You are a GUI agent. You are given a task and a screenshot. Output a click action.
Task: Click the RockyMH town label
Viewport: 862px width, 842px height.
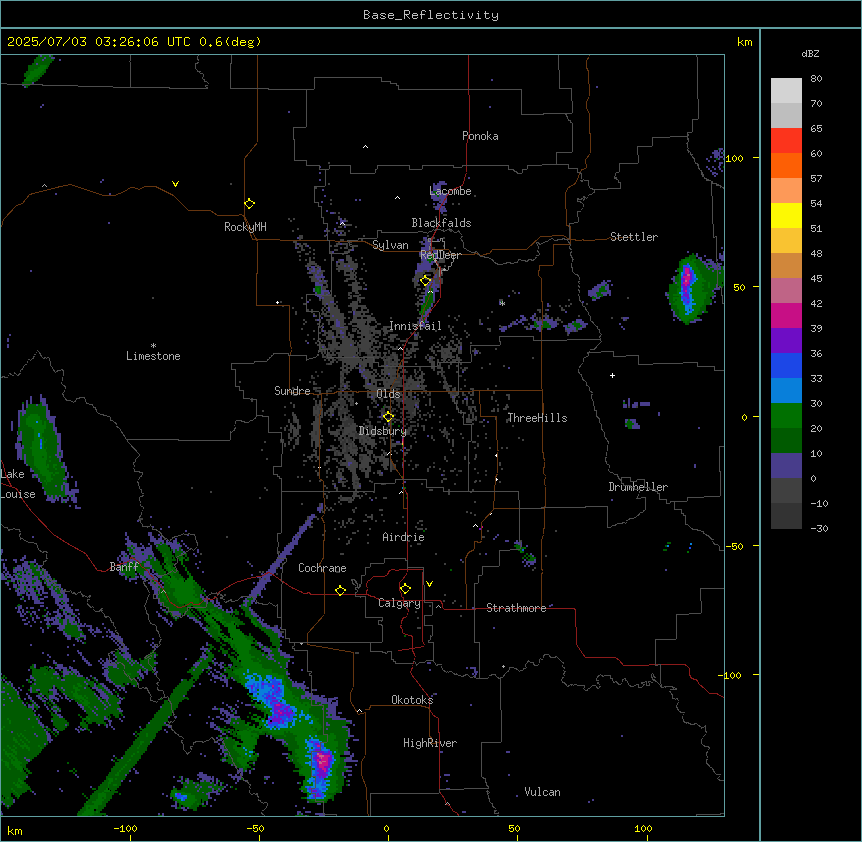click(x=245, y=227)
